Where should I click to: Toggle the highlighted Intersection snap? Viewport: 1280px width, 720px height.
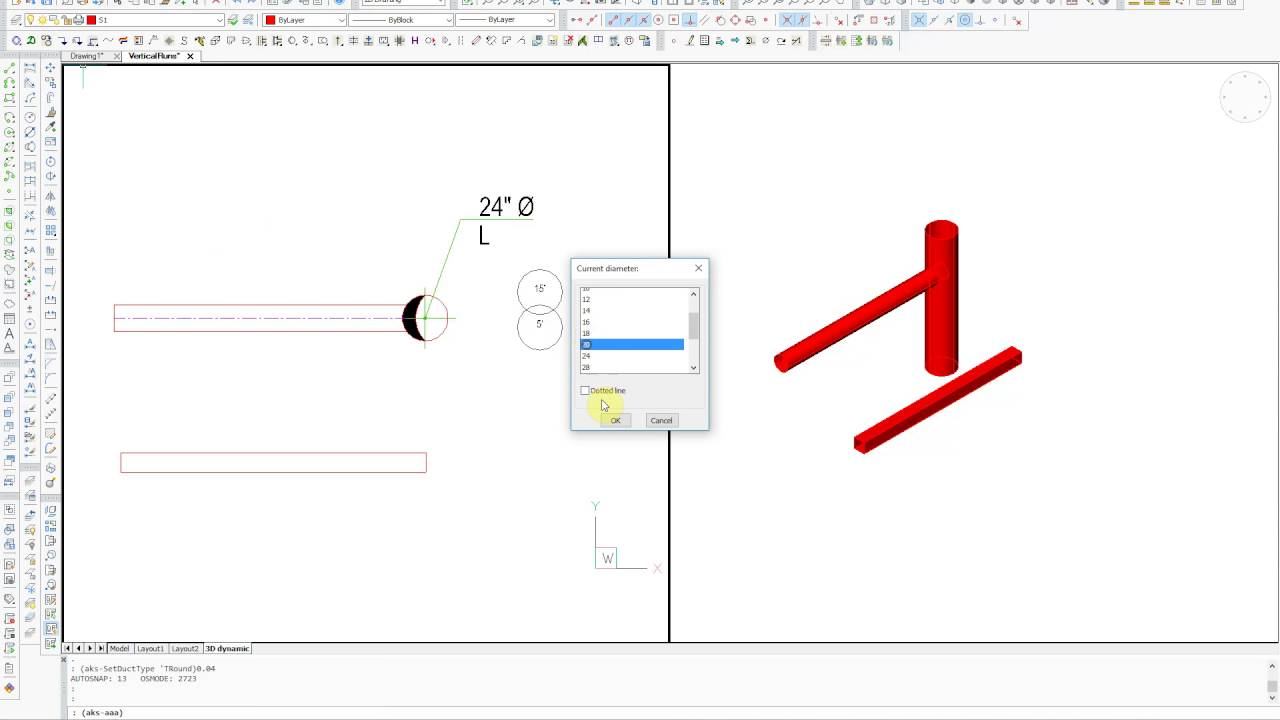tap(786, 20)
